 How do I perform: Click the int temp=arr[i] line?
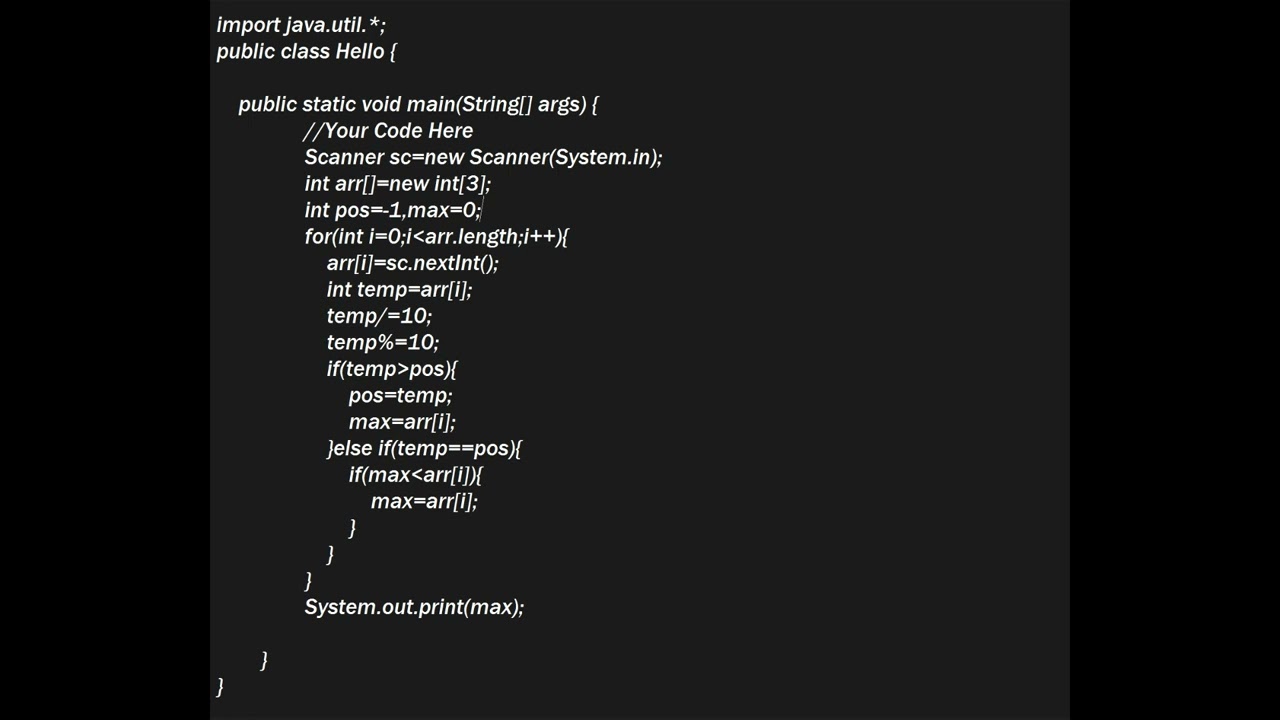point(399,290)
